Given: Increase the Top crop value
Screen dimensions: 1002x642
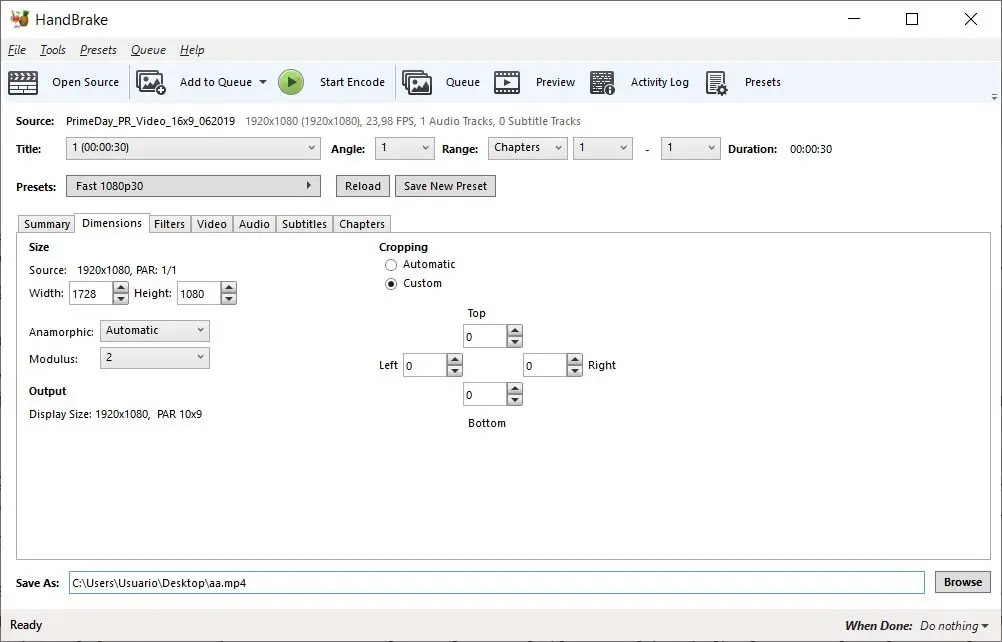Looking at the screenshot, I should click(515, 331).
